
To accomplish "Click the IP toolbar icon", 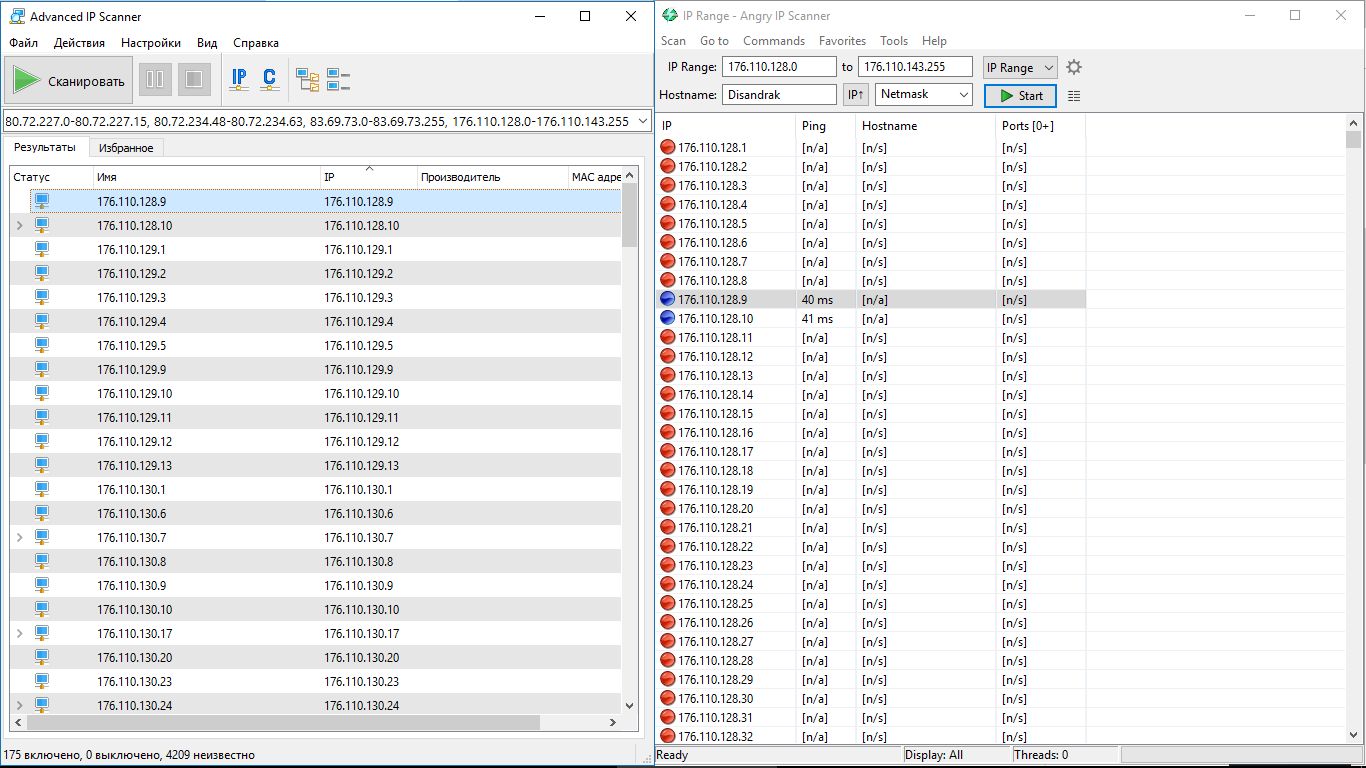I will coord(239,80).
